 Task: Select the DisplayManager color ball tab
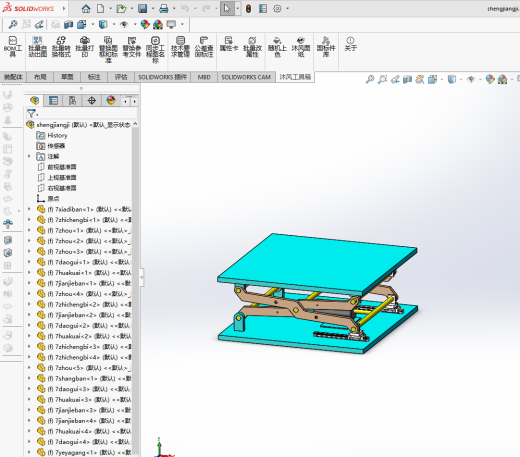tap(111, 100)
